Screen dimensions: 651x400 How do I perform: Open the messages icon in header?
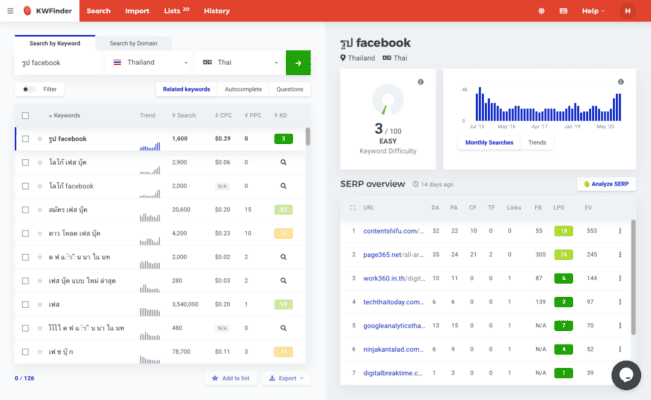(563, 11)
